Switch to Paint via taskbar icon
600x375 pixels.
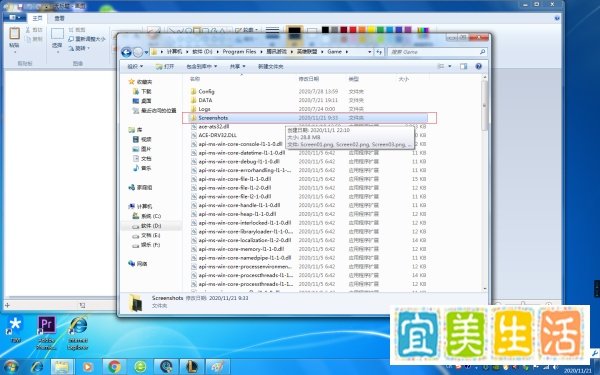point(218,367)
